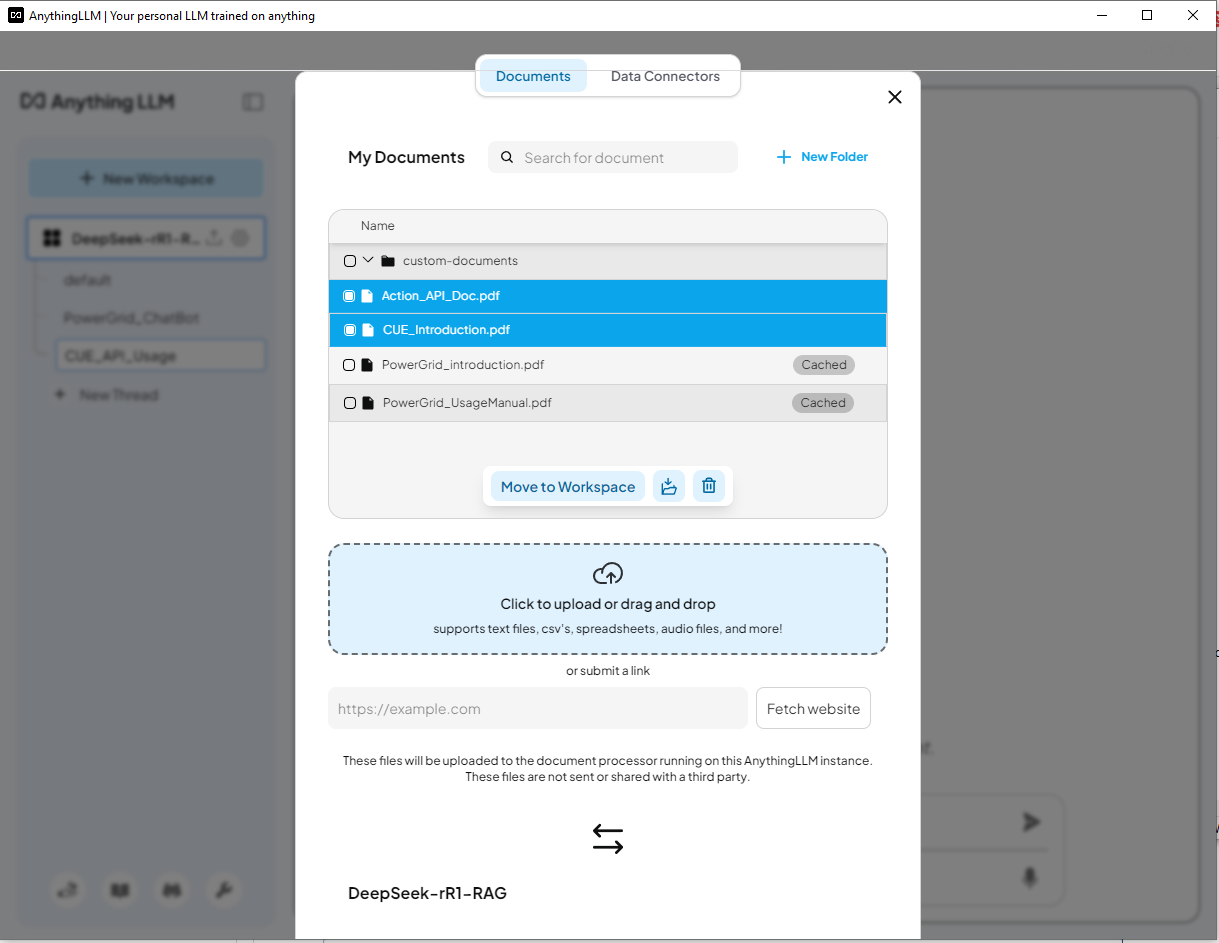Check the PowerGrid_UsageManual.pdf checkbox
Viewport: 1219px width, 943px height.
click(349, 403)
